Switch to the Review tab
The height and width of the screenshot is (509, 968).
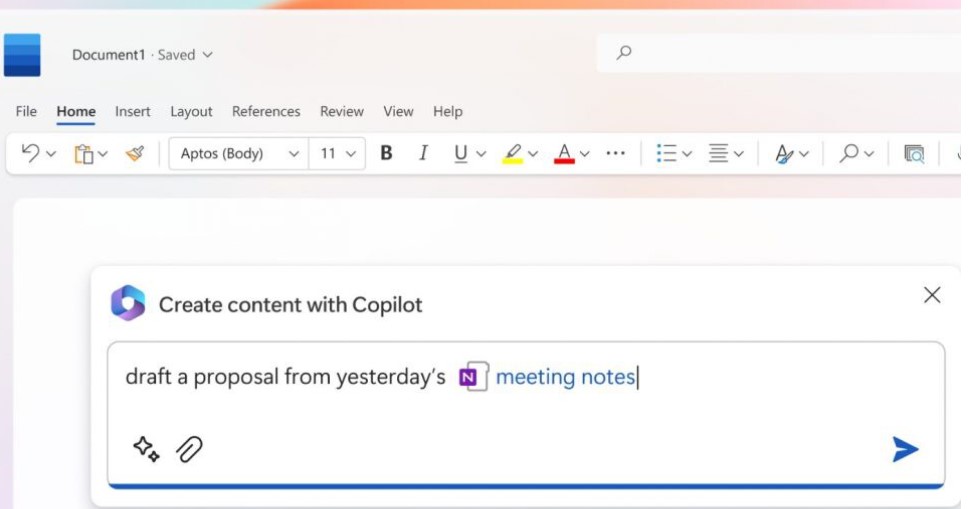(341, 111)
